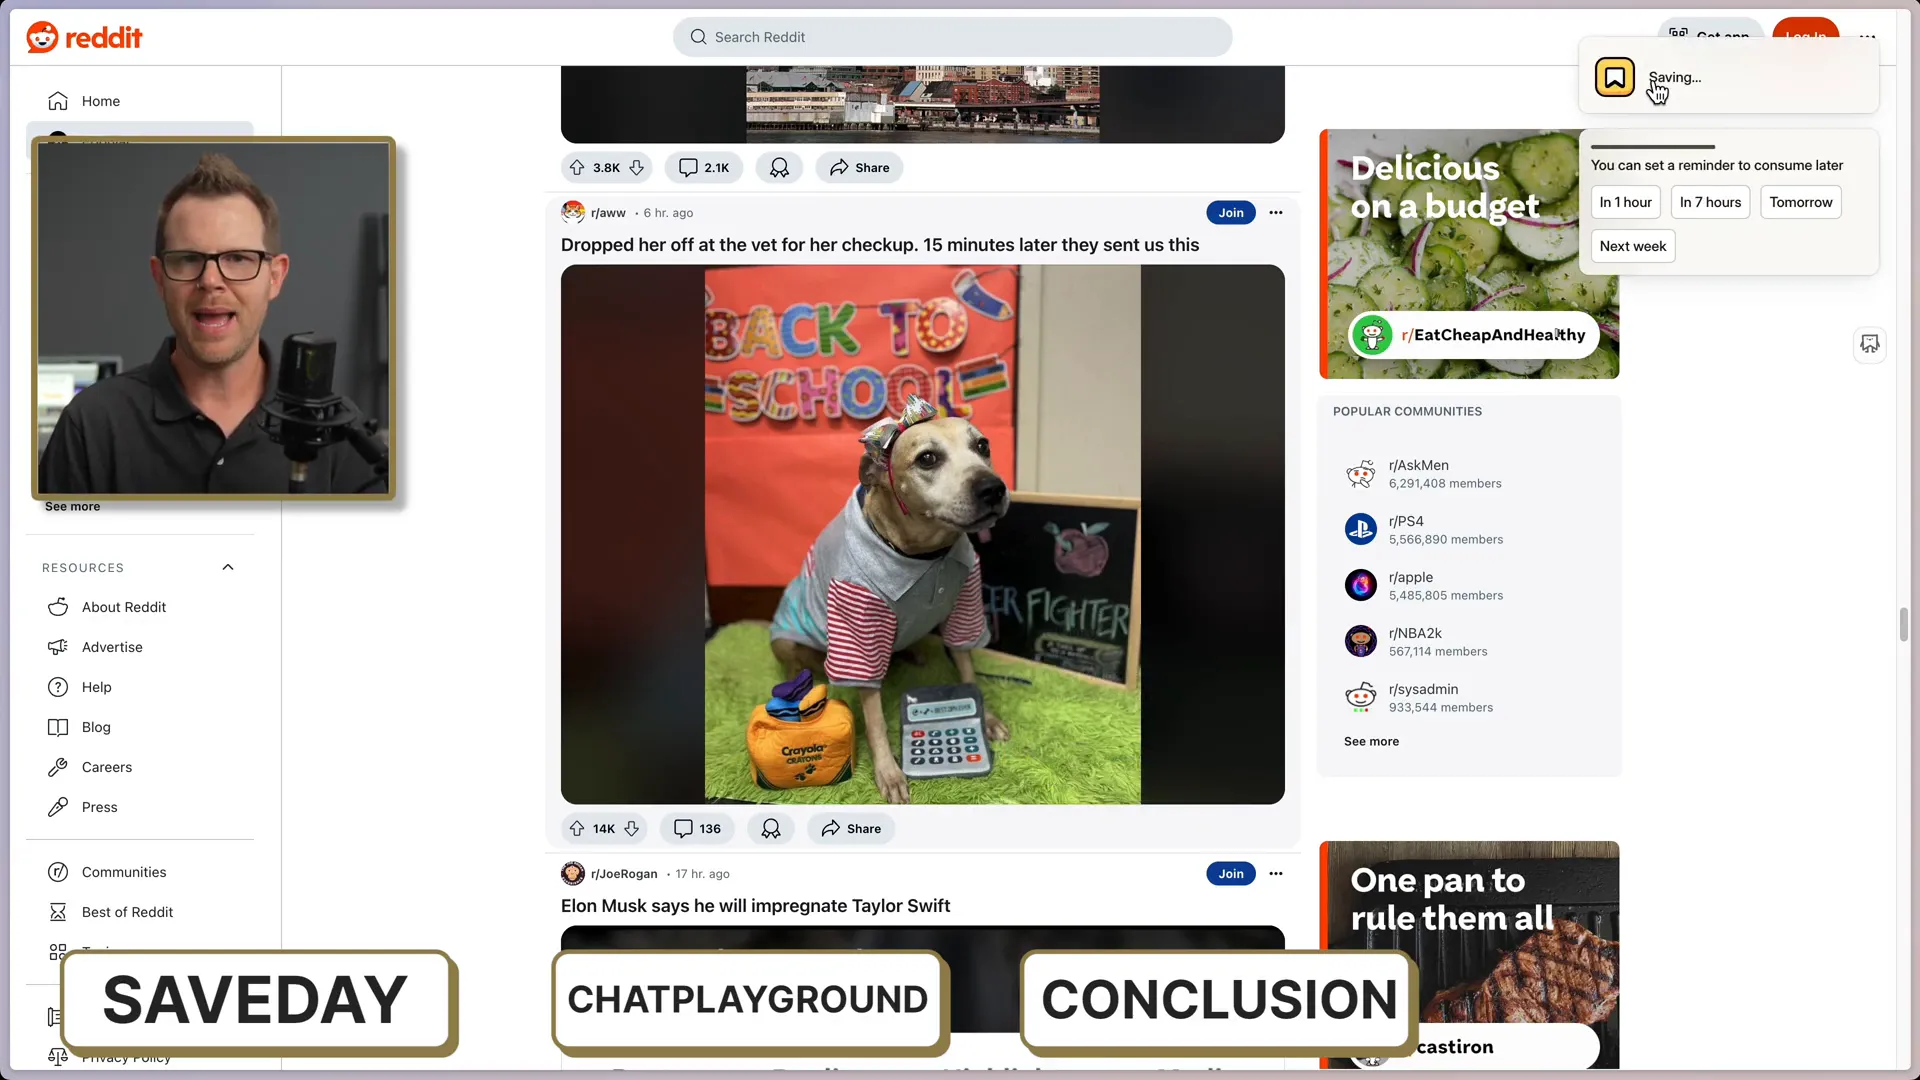Screen dimensions: 1920x1080
Task: Click the Blog book icon
Action: [x=58, y=727]
